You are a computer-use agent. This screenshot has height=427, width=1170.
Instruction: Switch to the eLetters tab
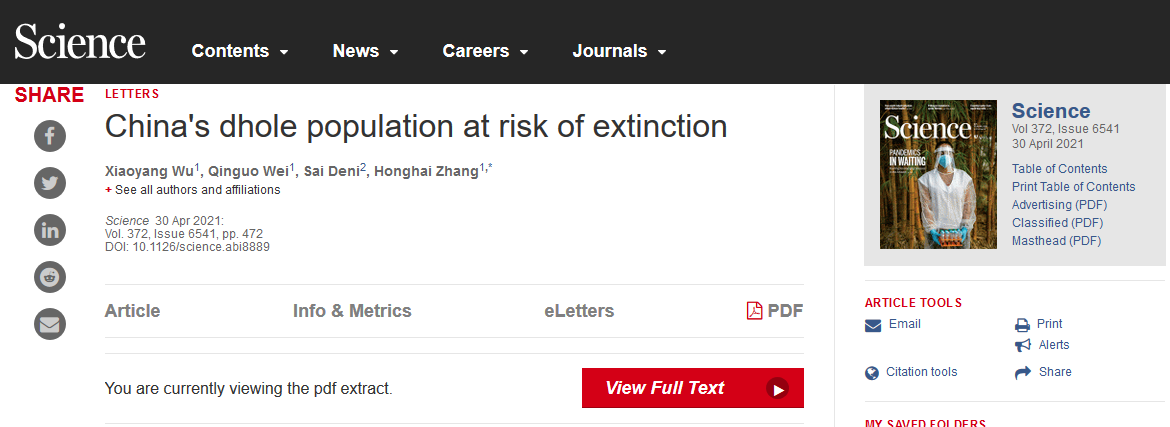point(579,311)
